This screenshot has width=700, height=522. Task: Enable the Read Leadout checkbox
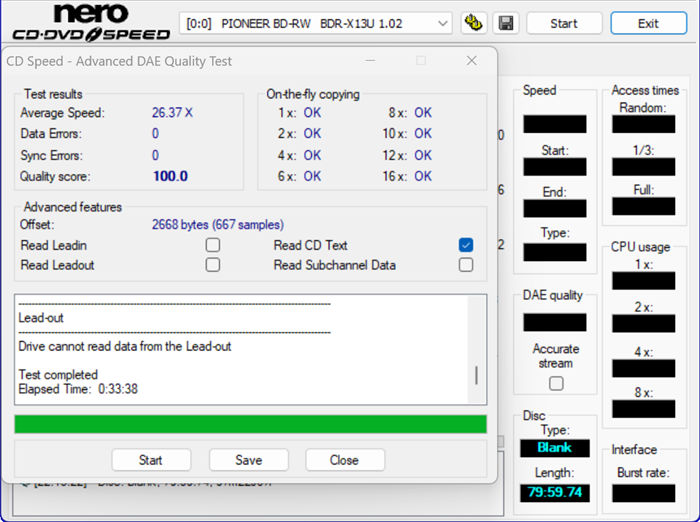[x=212, y=265]
